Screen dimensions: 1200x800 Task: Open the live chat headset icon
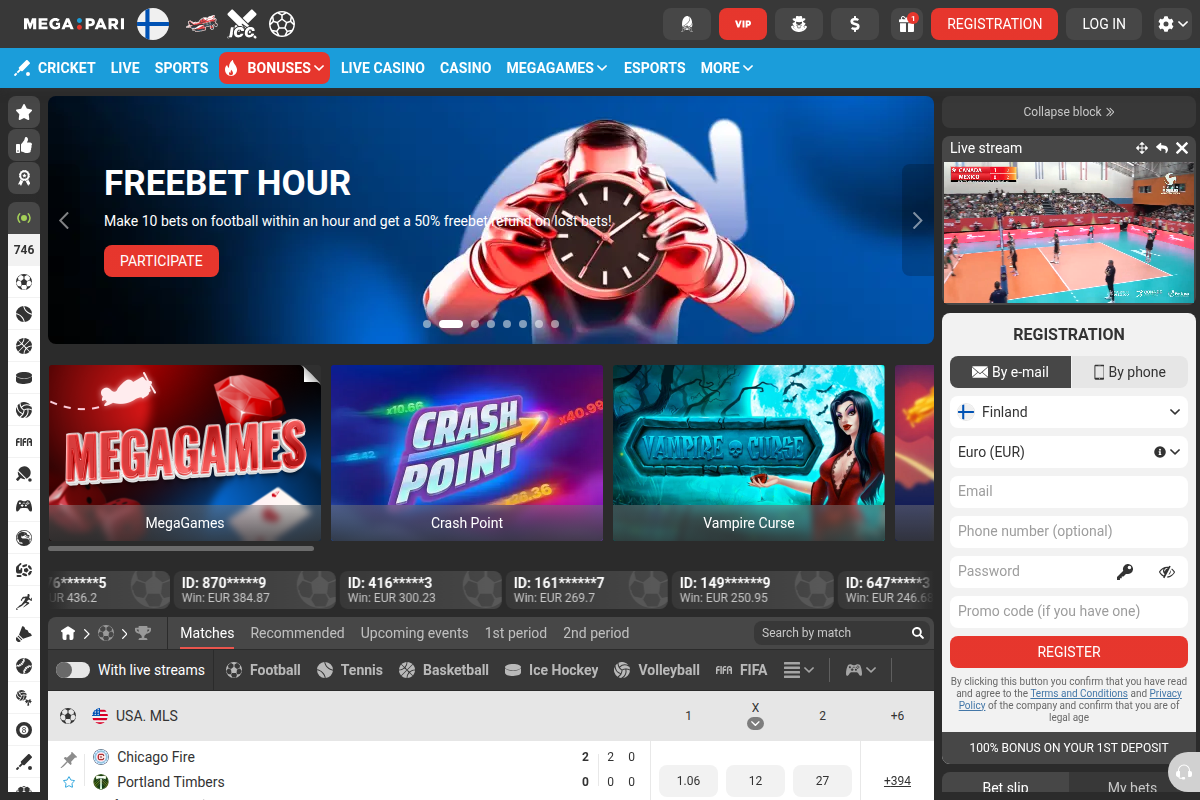point(1183,773)
